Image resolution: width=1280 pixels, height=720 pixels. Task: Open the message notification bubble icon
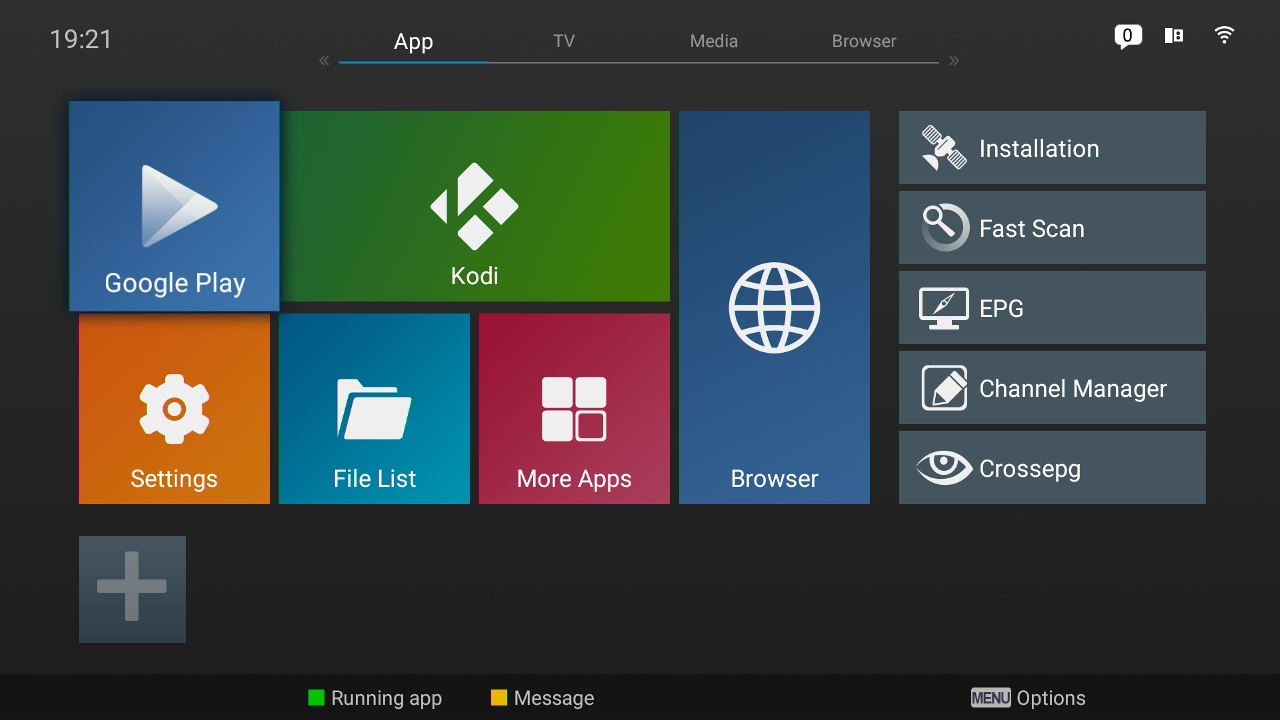pos(1128,37)
